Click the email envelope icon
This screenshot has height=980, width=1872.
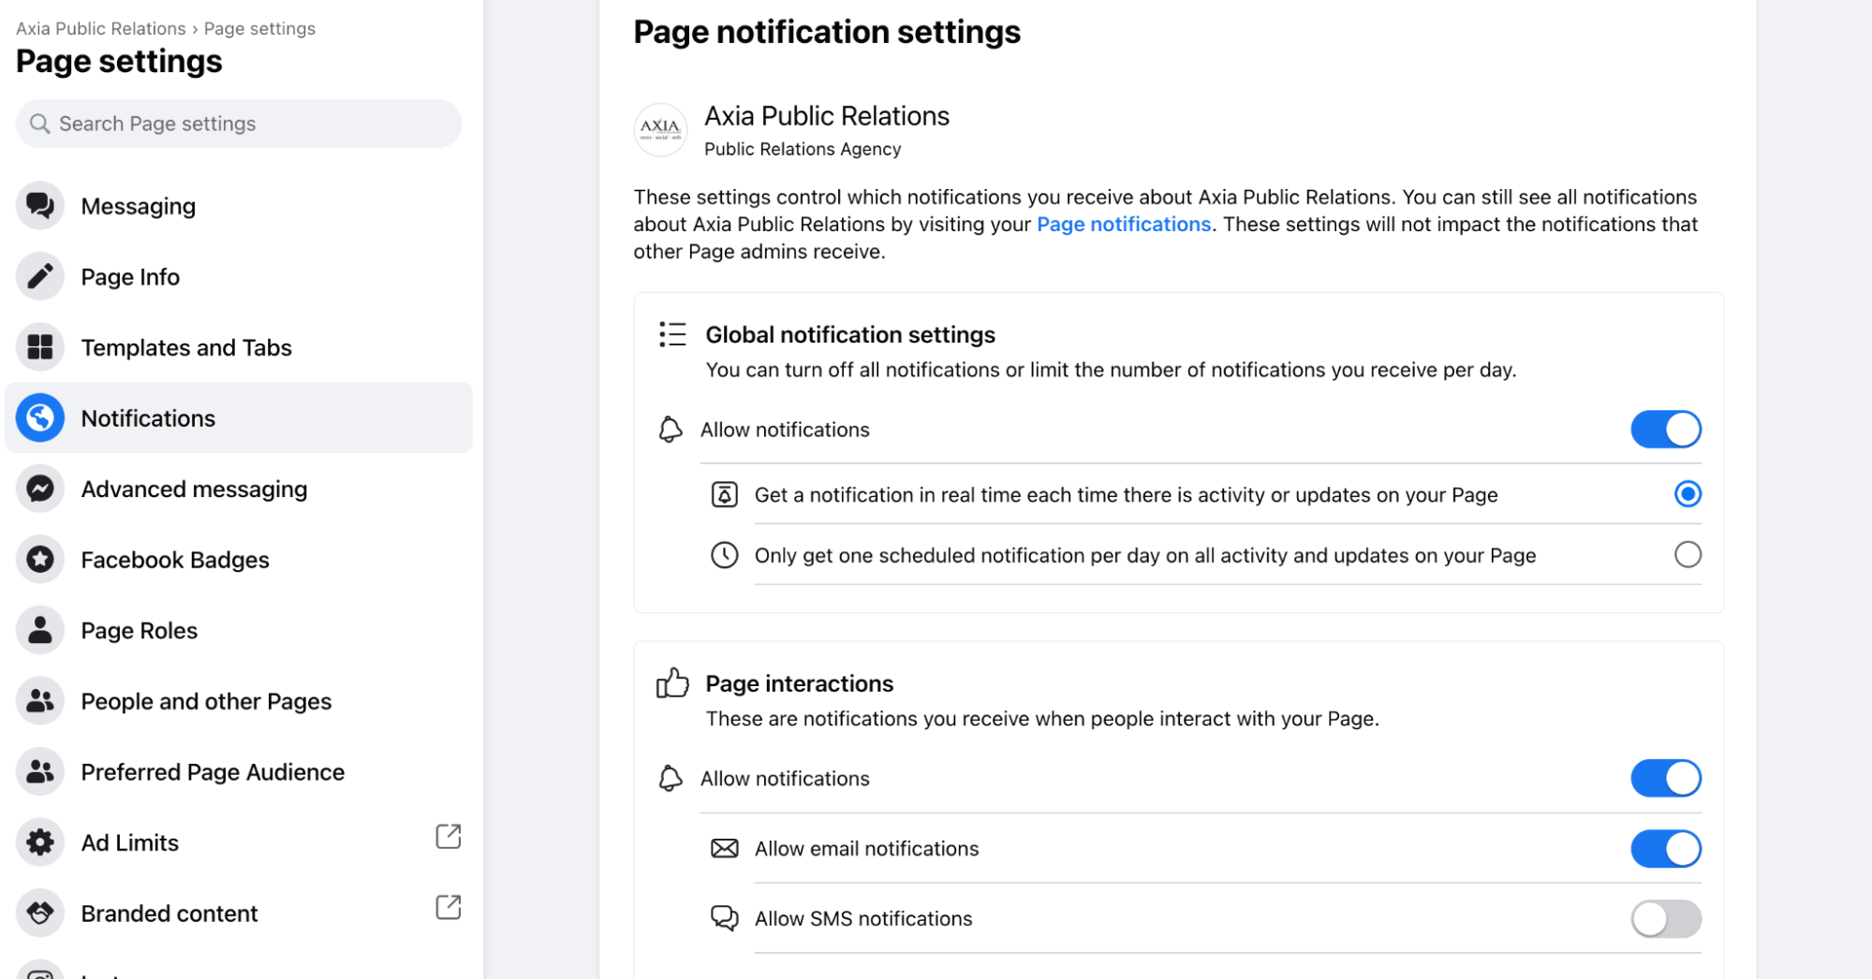[724, 848]
